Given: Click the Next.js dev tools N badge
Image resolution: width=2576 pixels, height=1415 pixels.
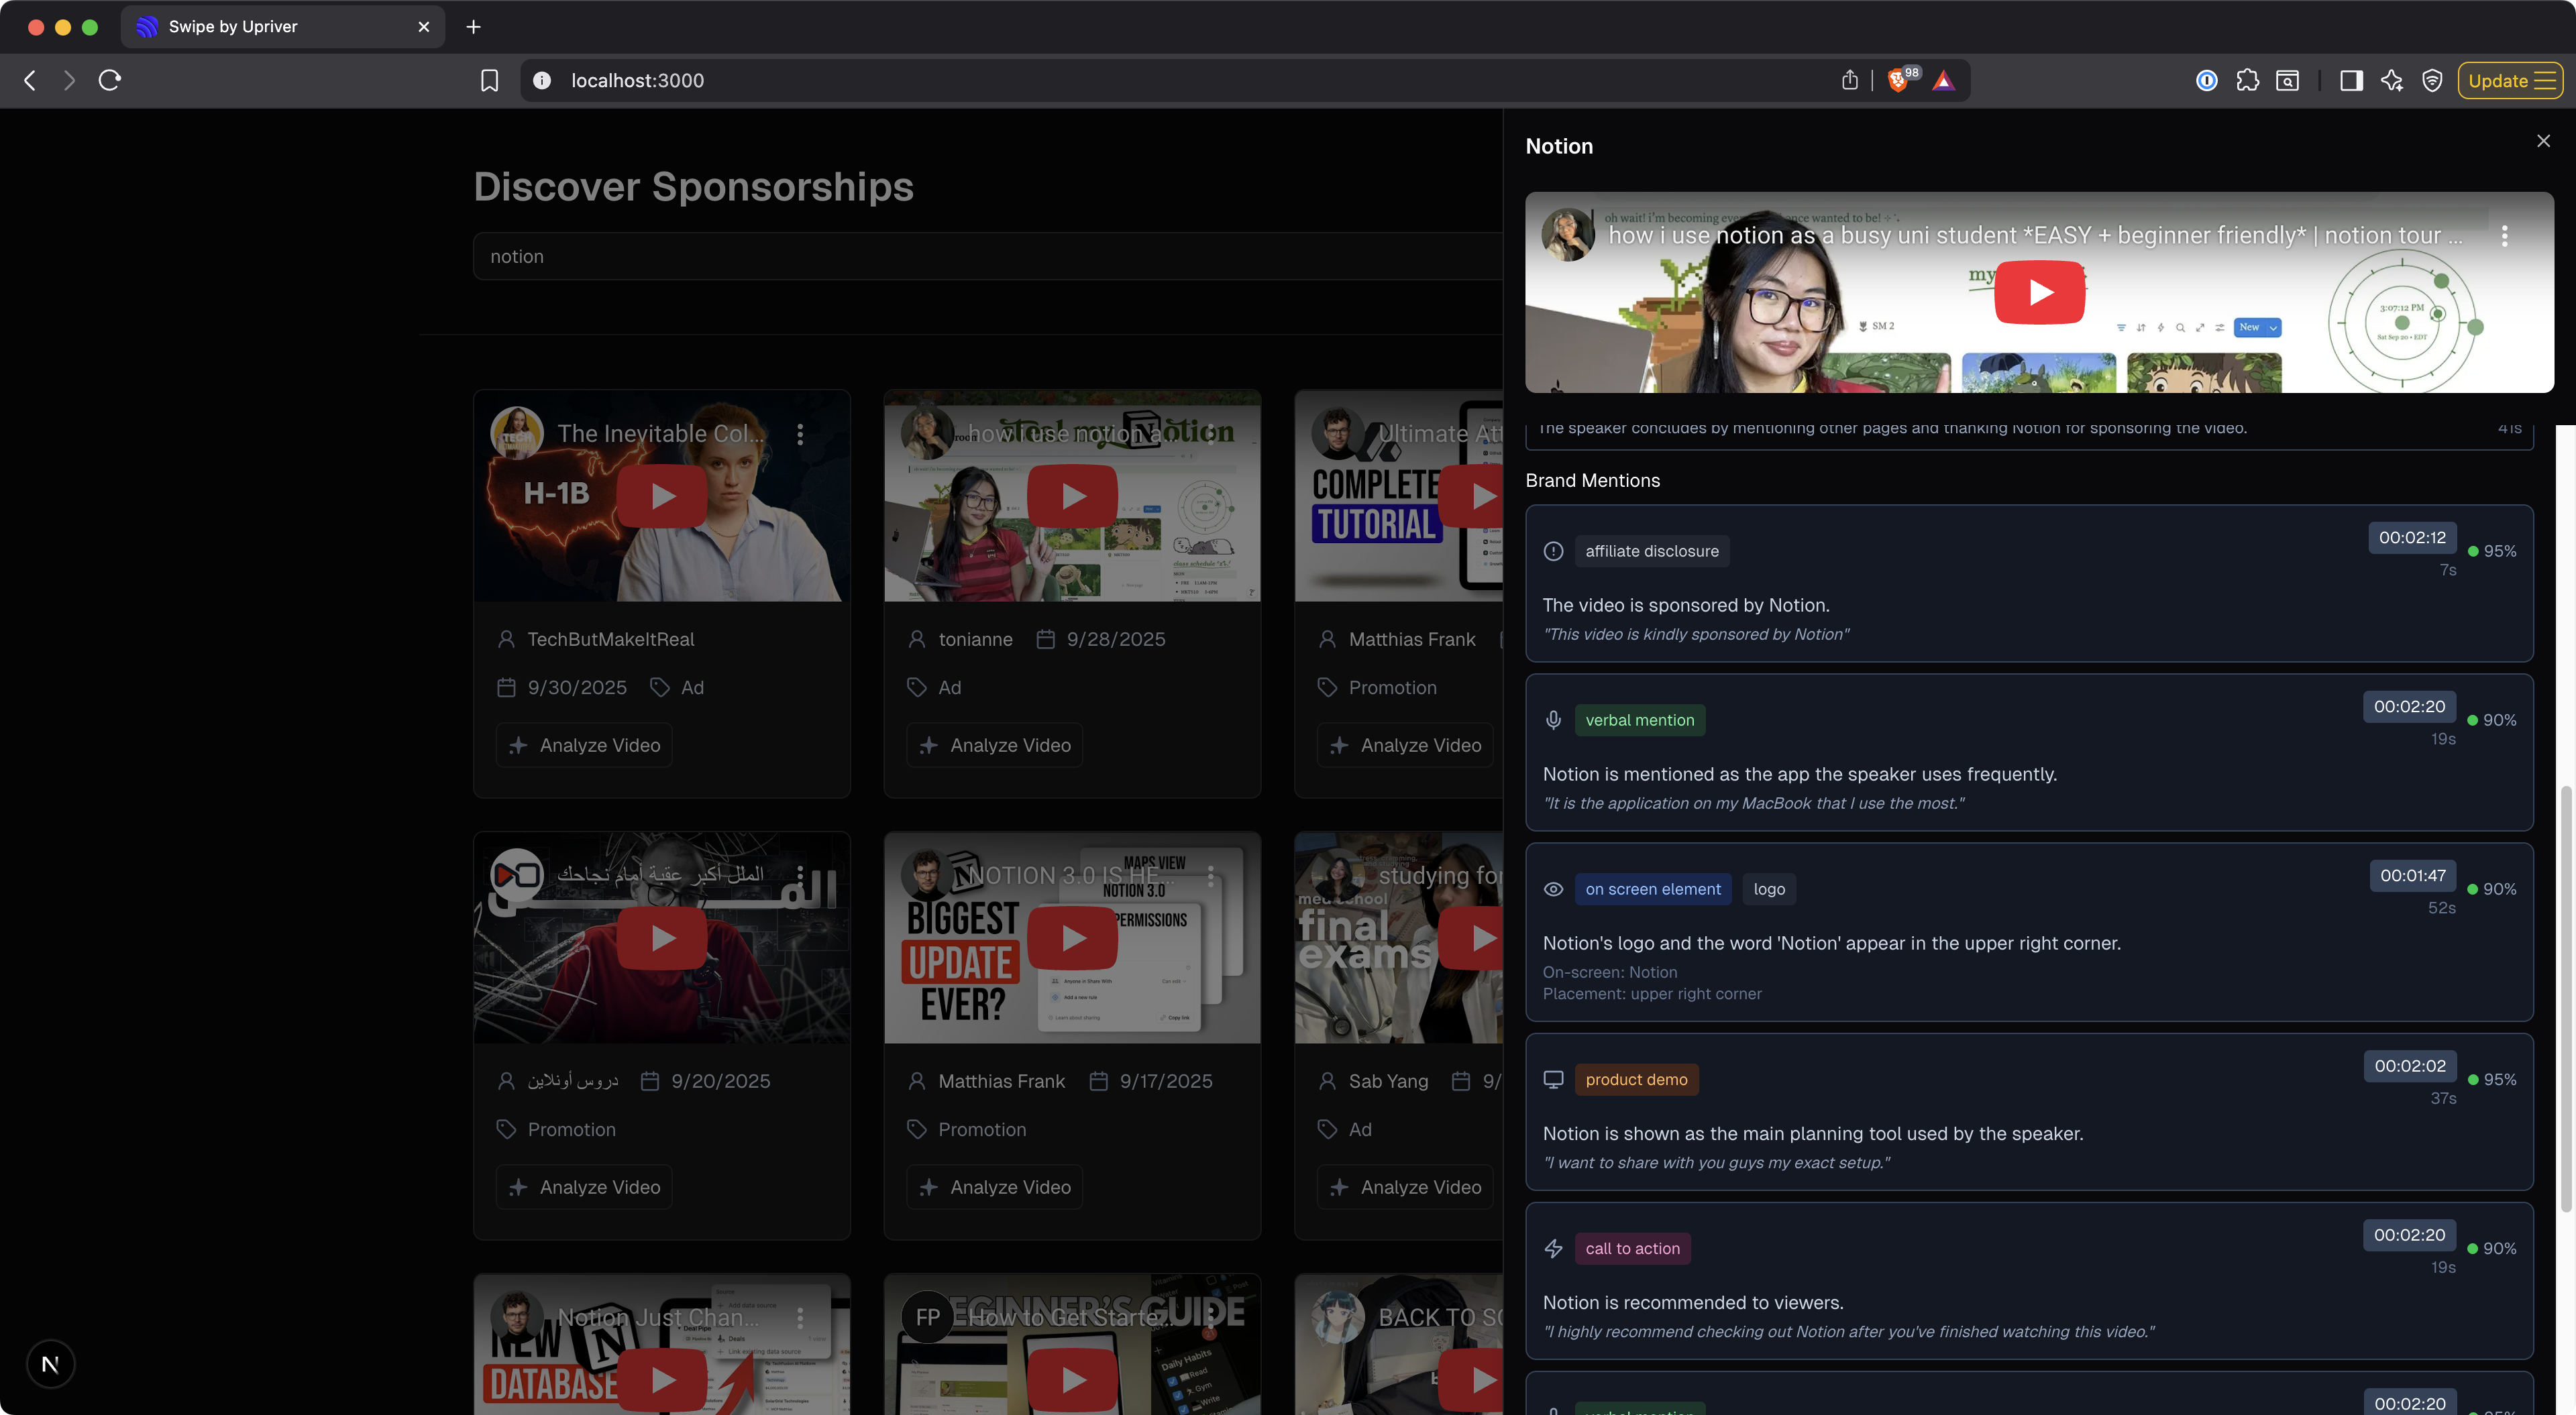Looking at the screenshot, I should pos(50,1364).
